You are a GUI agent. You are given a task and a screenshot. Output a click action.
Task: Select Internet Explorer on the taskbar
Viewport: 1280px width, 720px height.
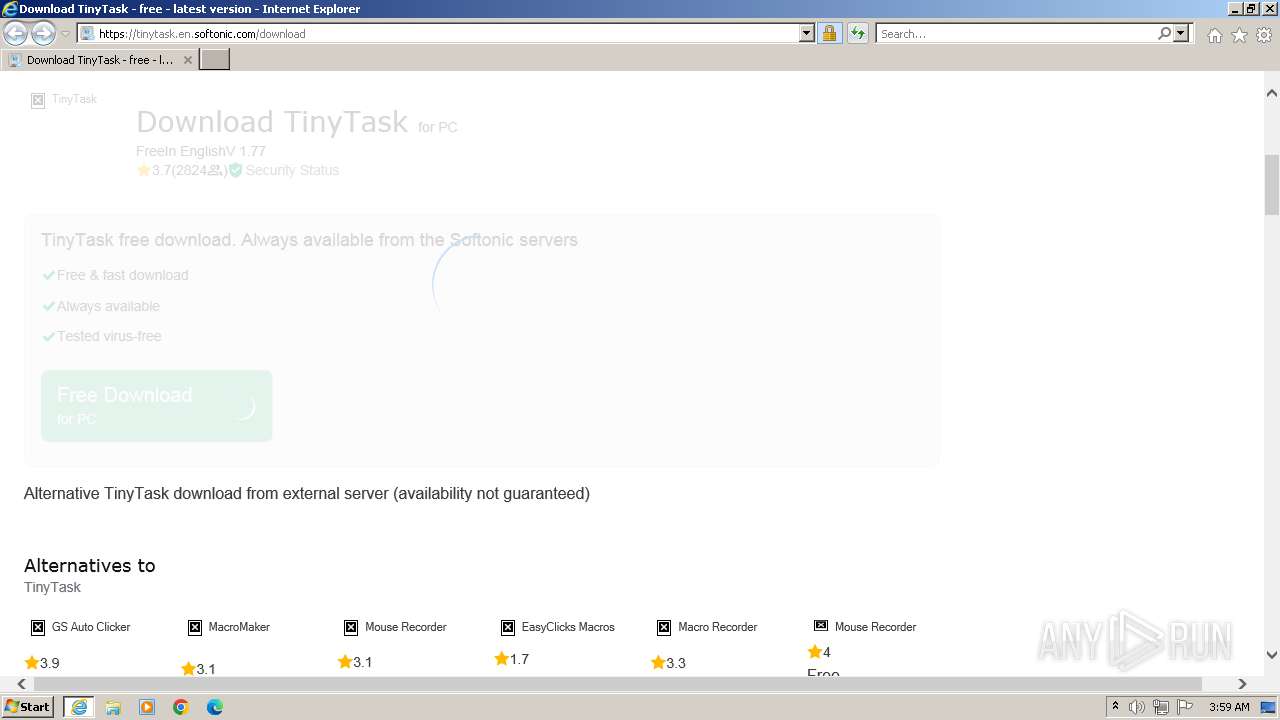coord(79,707)
